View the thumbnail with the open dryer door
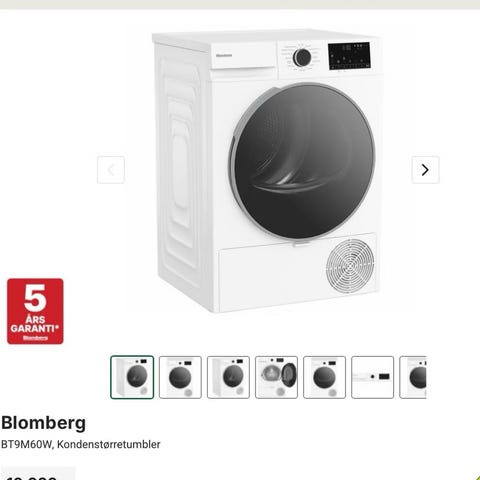 click(276, 377)
